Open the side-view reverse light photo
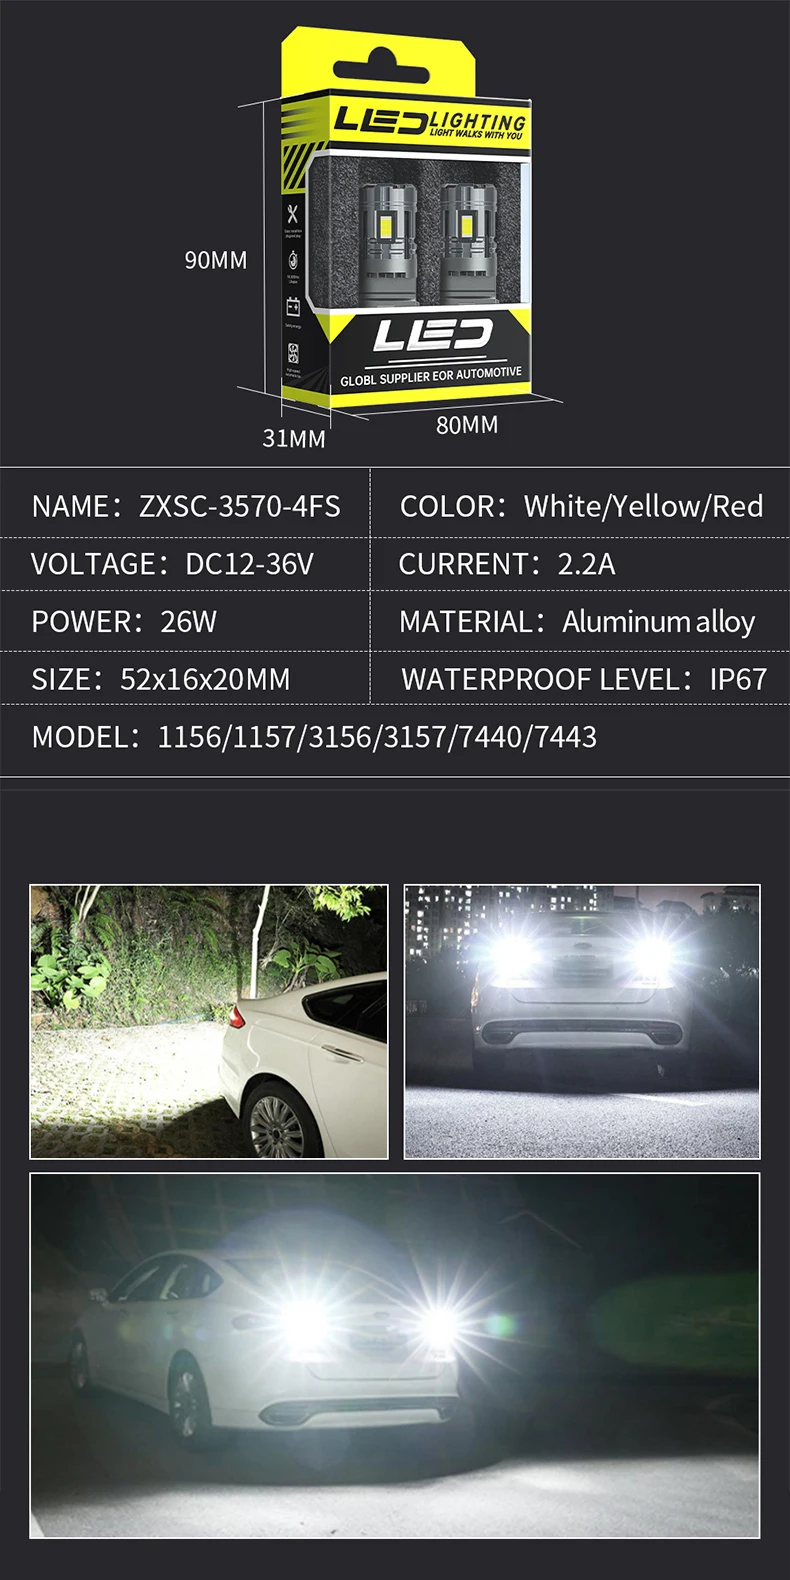 click(209, 1021)
